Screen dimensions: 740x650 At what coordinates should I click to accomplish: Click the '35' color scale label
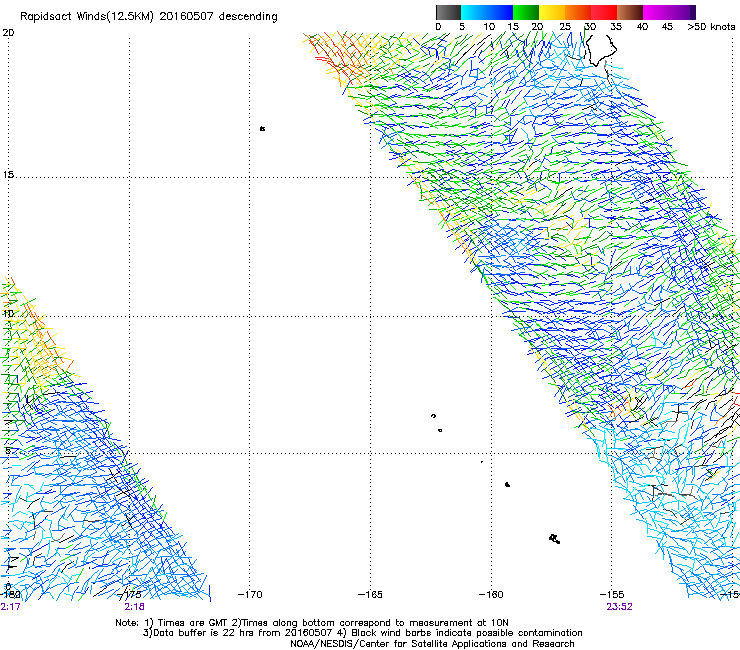(616, 26)
